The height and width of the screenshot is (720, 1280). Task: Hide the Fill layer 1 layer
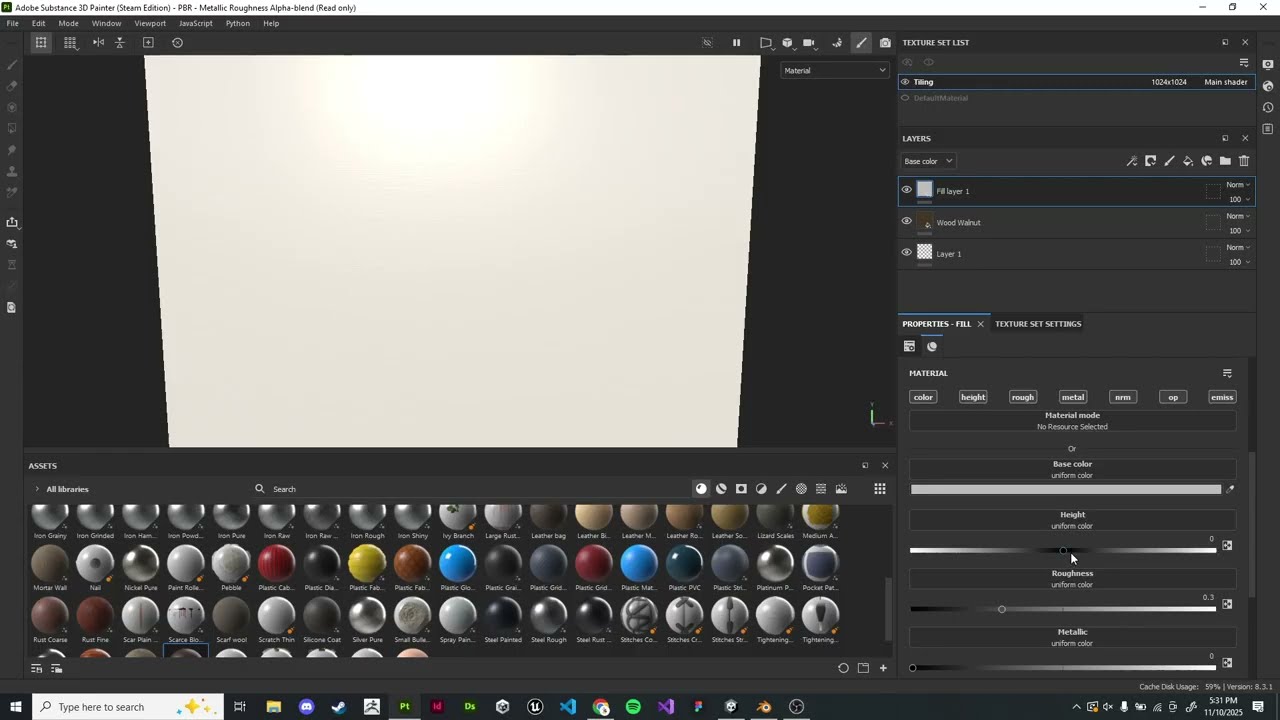pyautogui.click(x=907, y=190)
